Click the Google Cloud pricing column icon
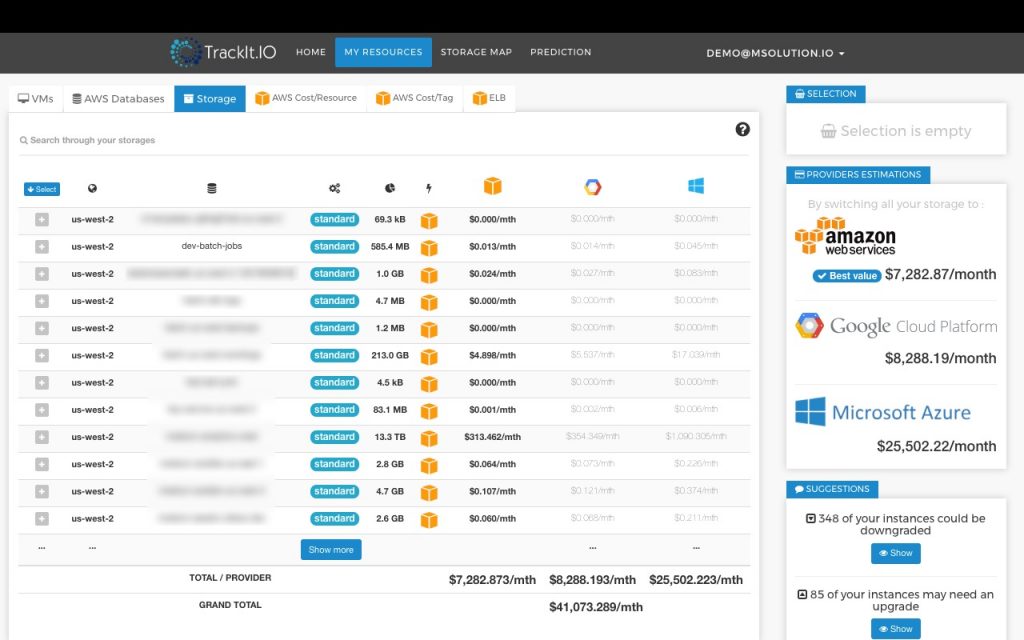The height and width of the screenshot is (640, 1024). tap(591, 186)
